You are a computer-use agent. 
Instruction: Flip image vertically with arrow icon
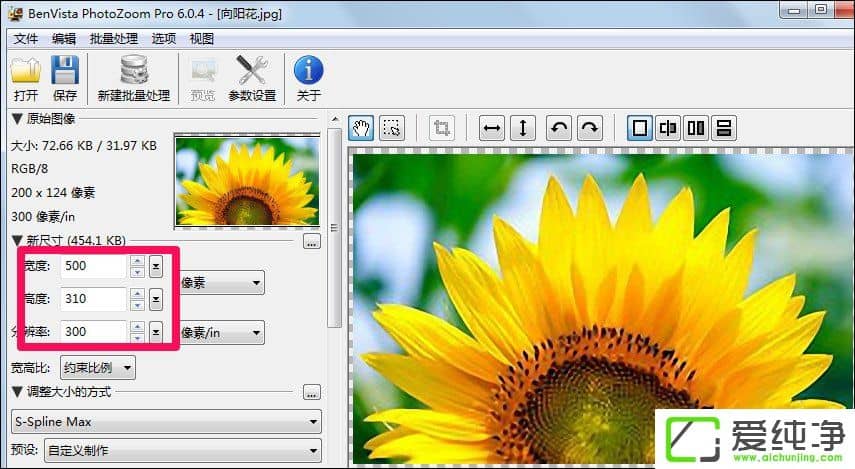coord(523,128)
